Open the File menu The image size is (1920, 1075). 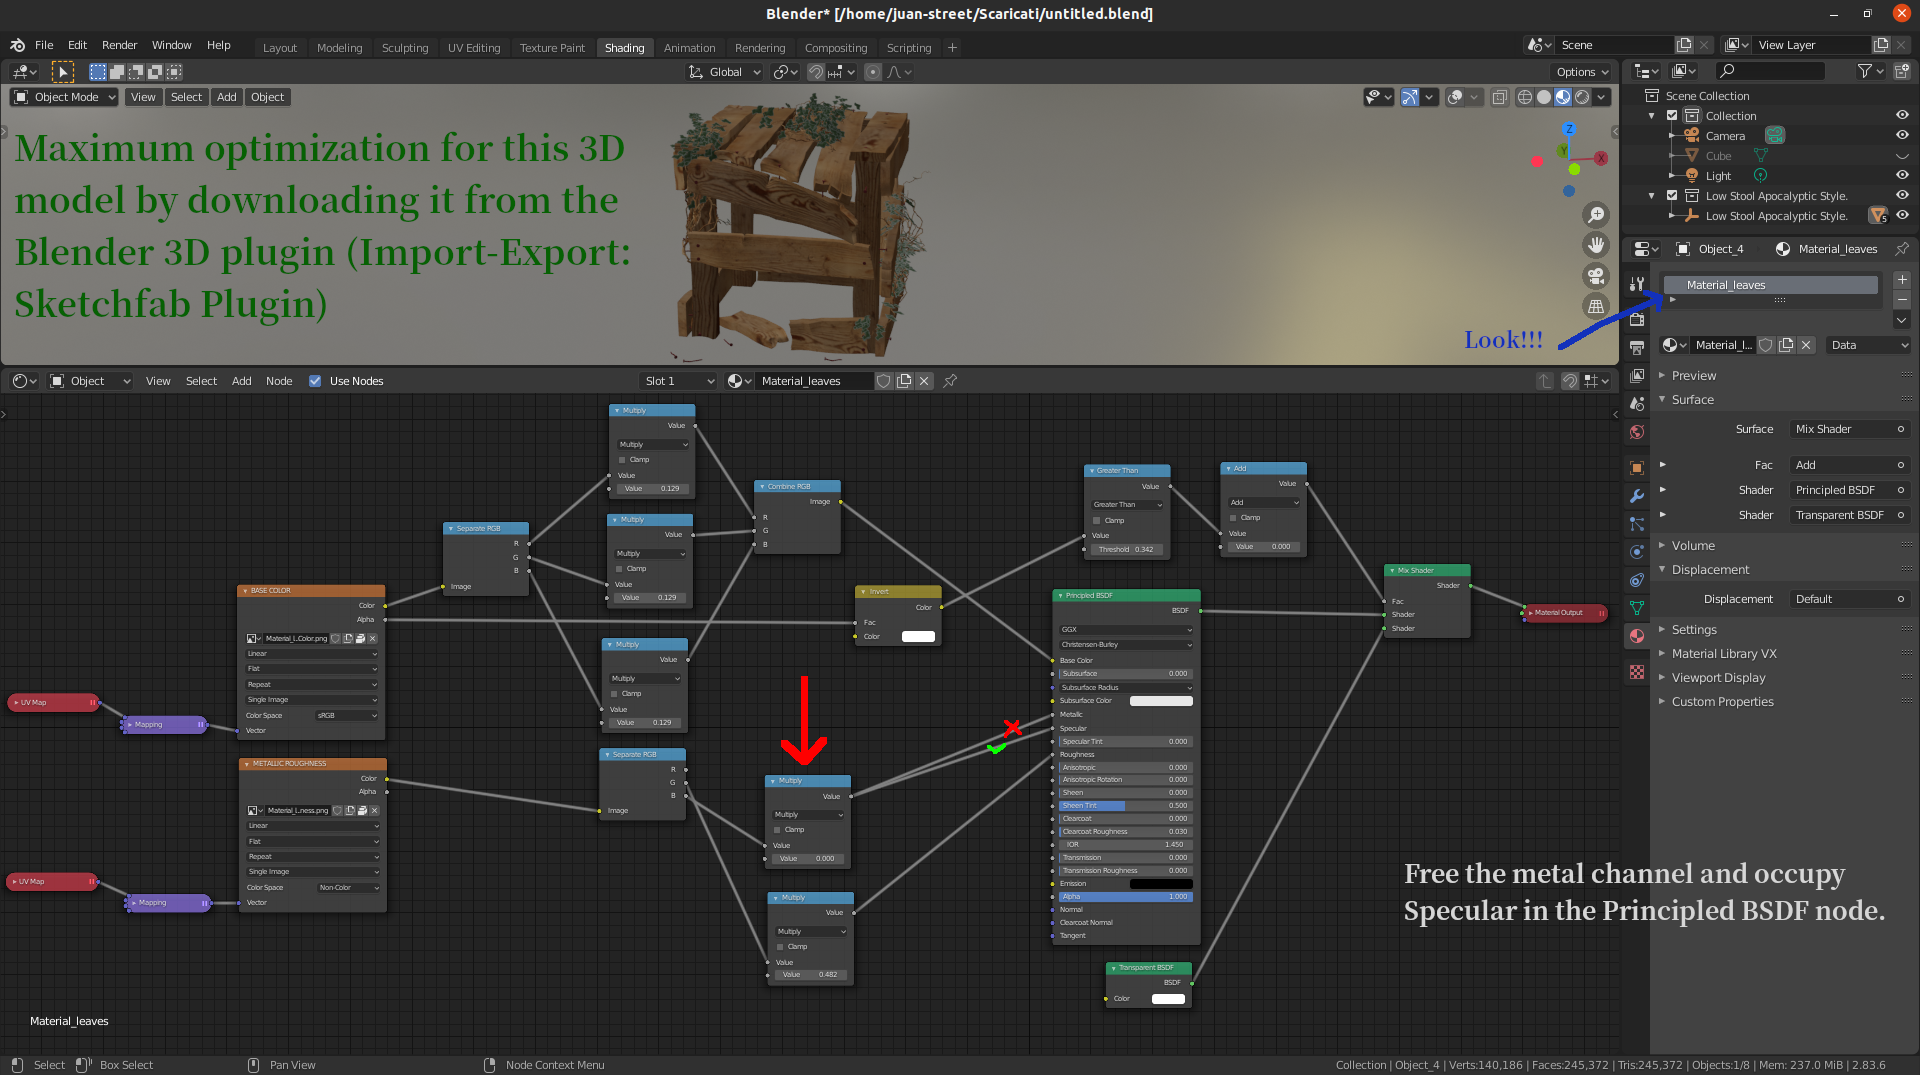[x=44, y=45]
